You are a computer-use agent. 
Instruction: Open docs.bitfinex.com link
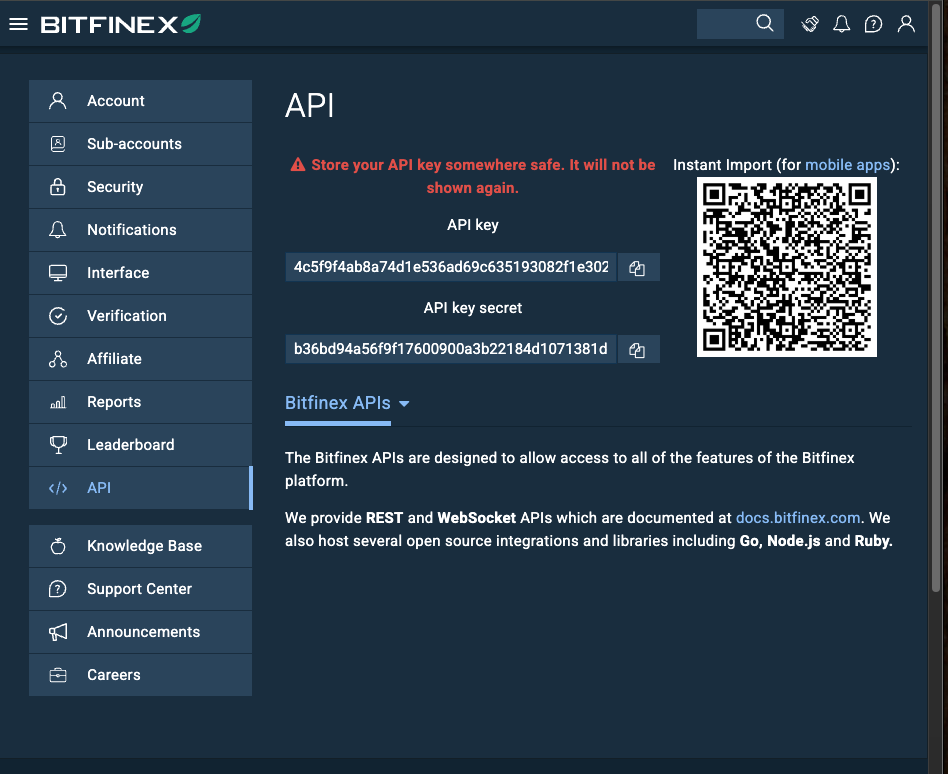(x=797, y=518)
